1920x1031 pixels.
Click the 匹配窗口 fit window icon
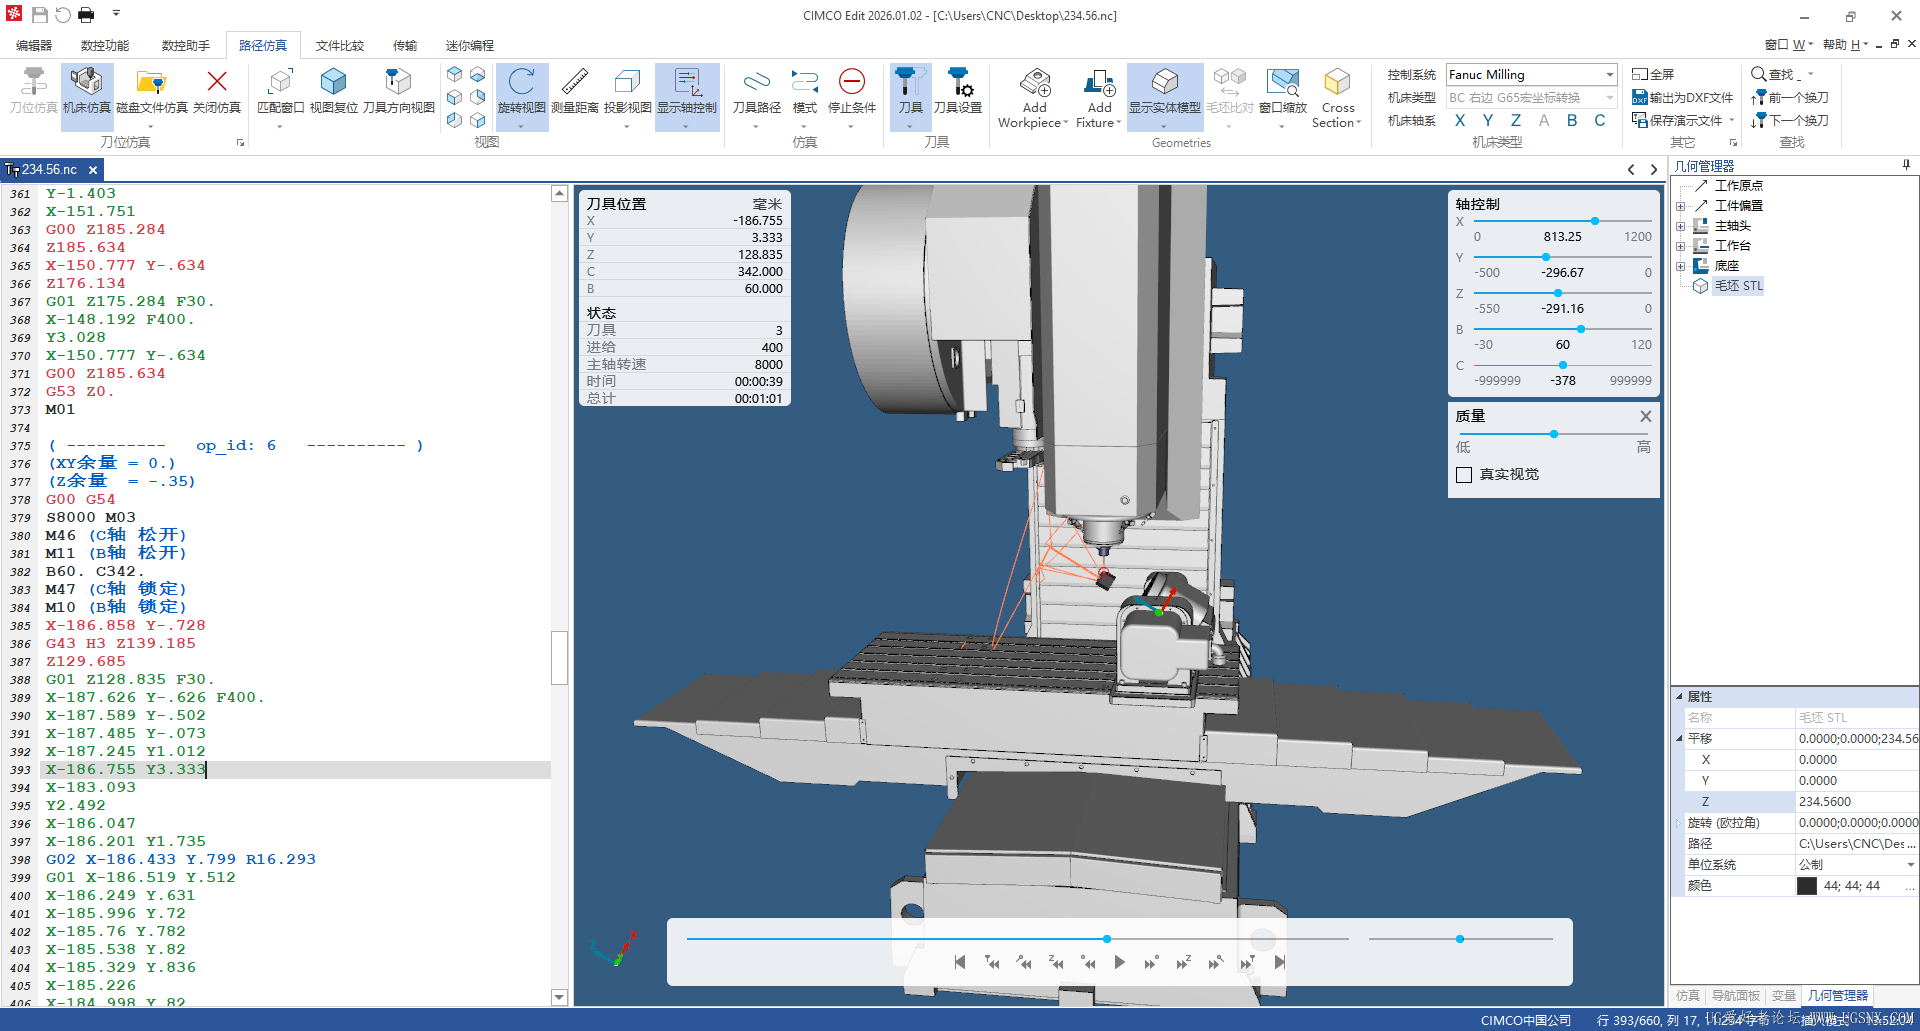[x=281, y=82]
